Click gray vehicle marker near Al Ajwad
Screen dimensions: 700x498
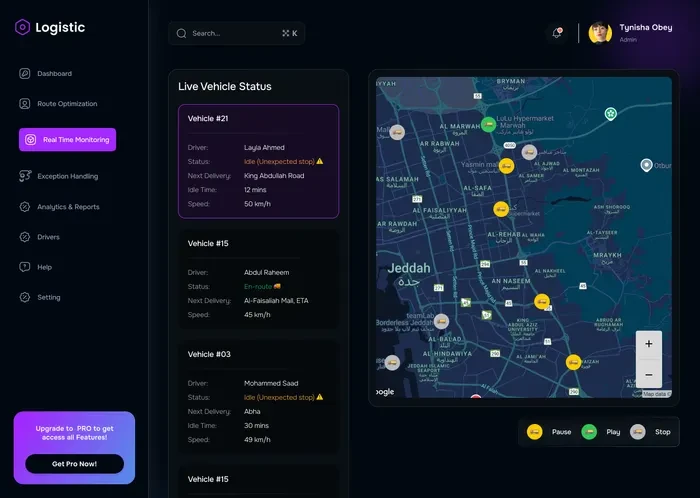point(529,152)
